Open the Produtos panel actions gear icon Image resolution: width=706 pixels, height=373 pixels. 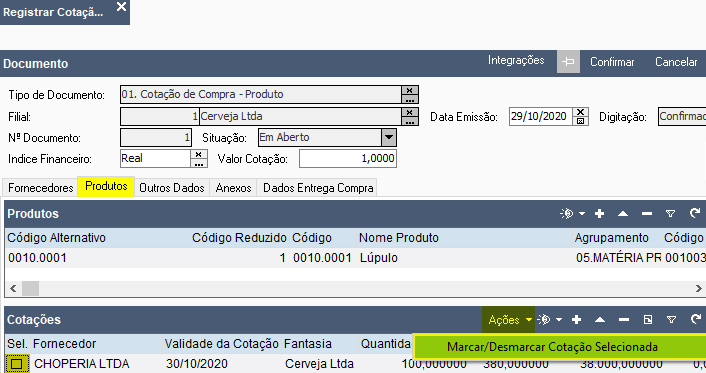click(x=567, y=214)
